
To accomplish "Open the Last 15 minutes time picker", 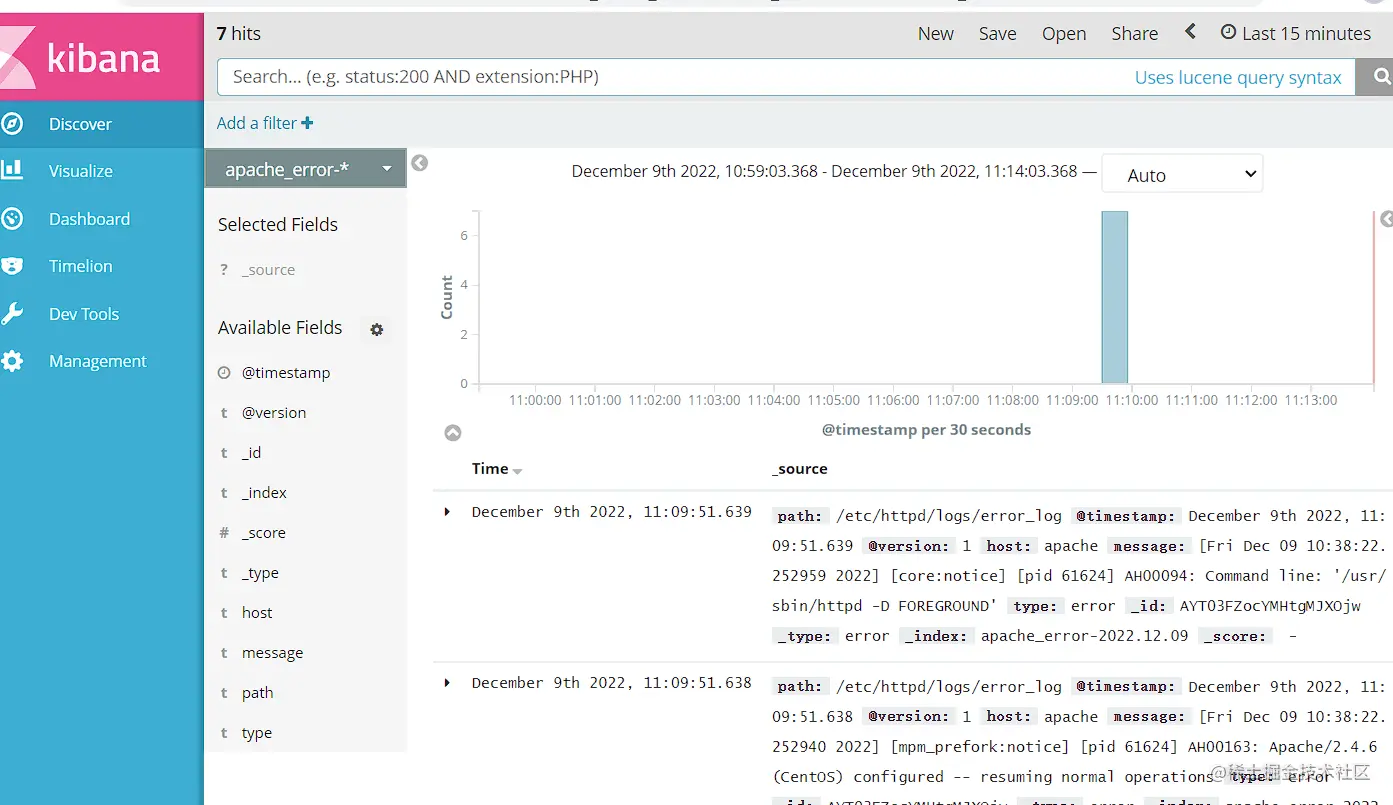I will pyautogui.click(x=1296, y=34).
